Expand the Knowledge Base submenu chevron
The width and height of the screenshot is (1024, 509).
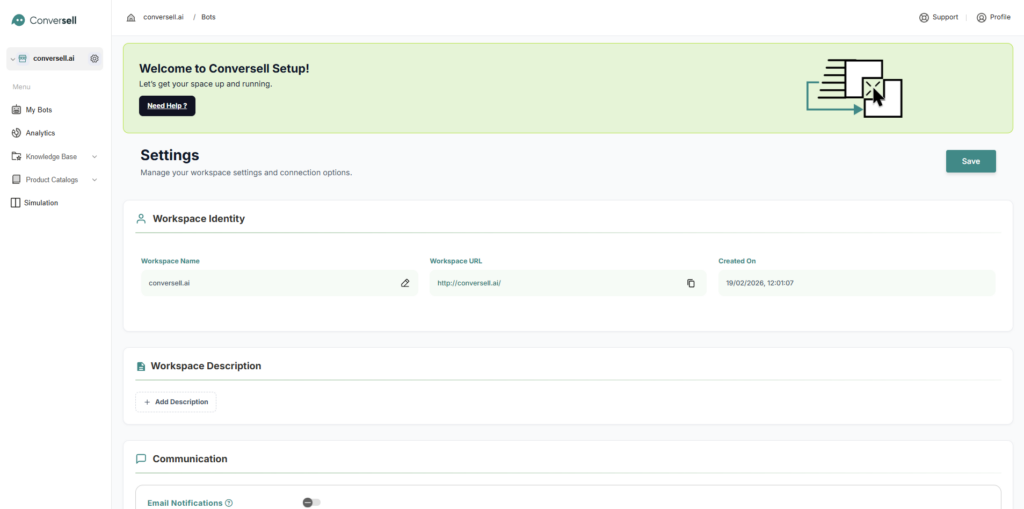[x=94, y=157]
